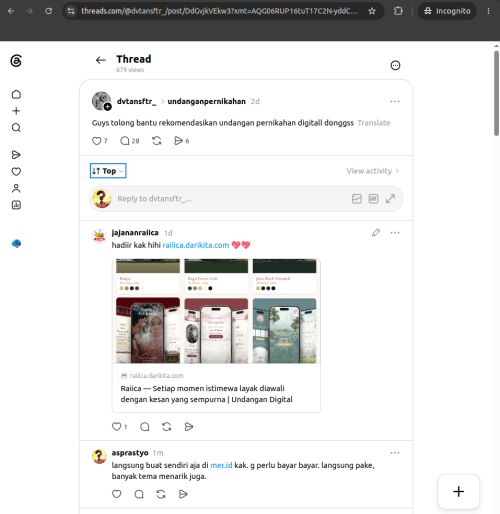Open View activity link
500x514 pixels.
pyautogui.click(x=373, y=171)
